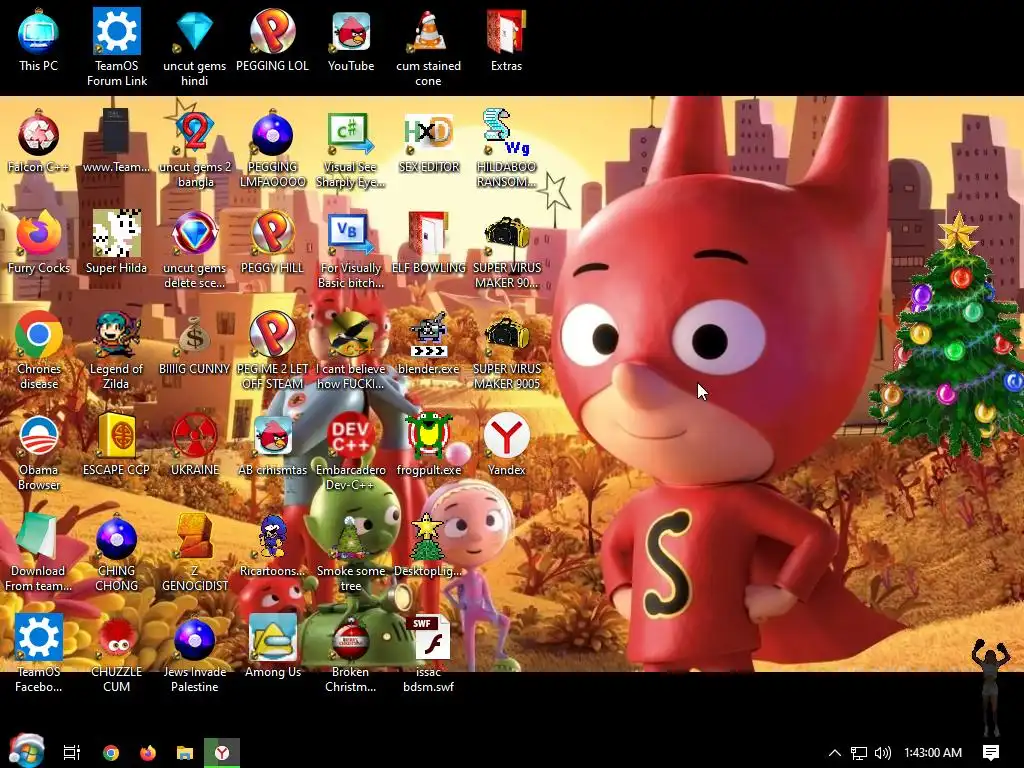
Task: Launch the AB crhismtas Angry Birds icon
Action: click(272, 444)
